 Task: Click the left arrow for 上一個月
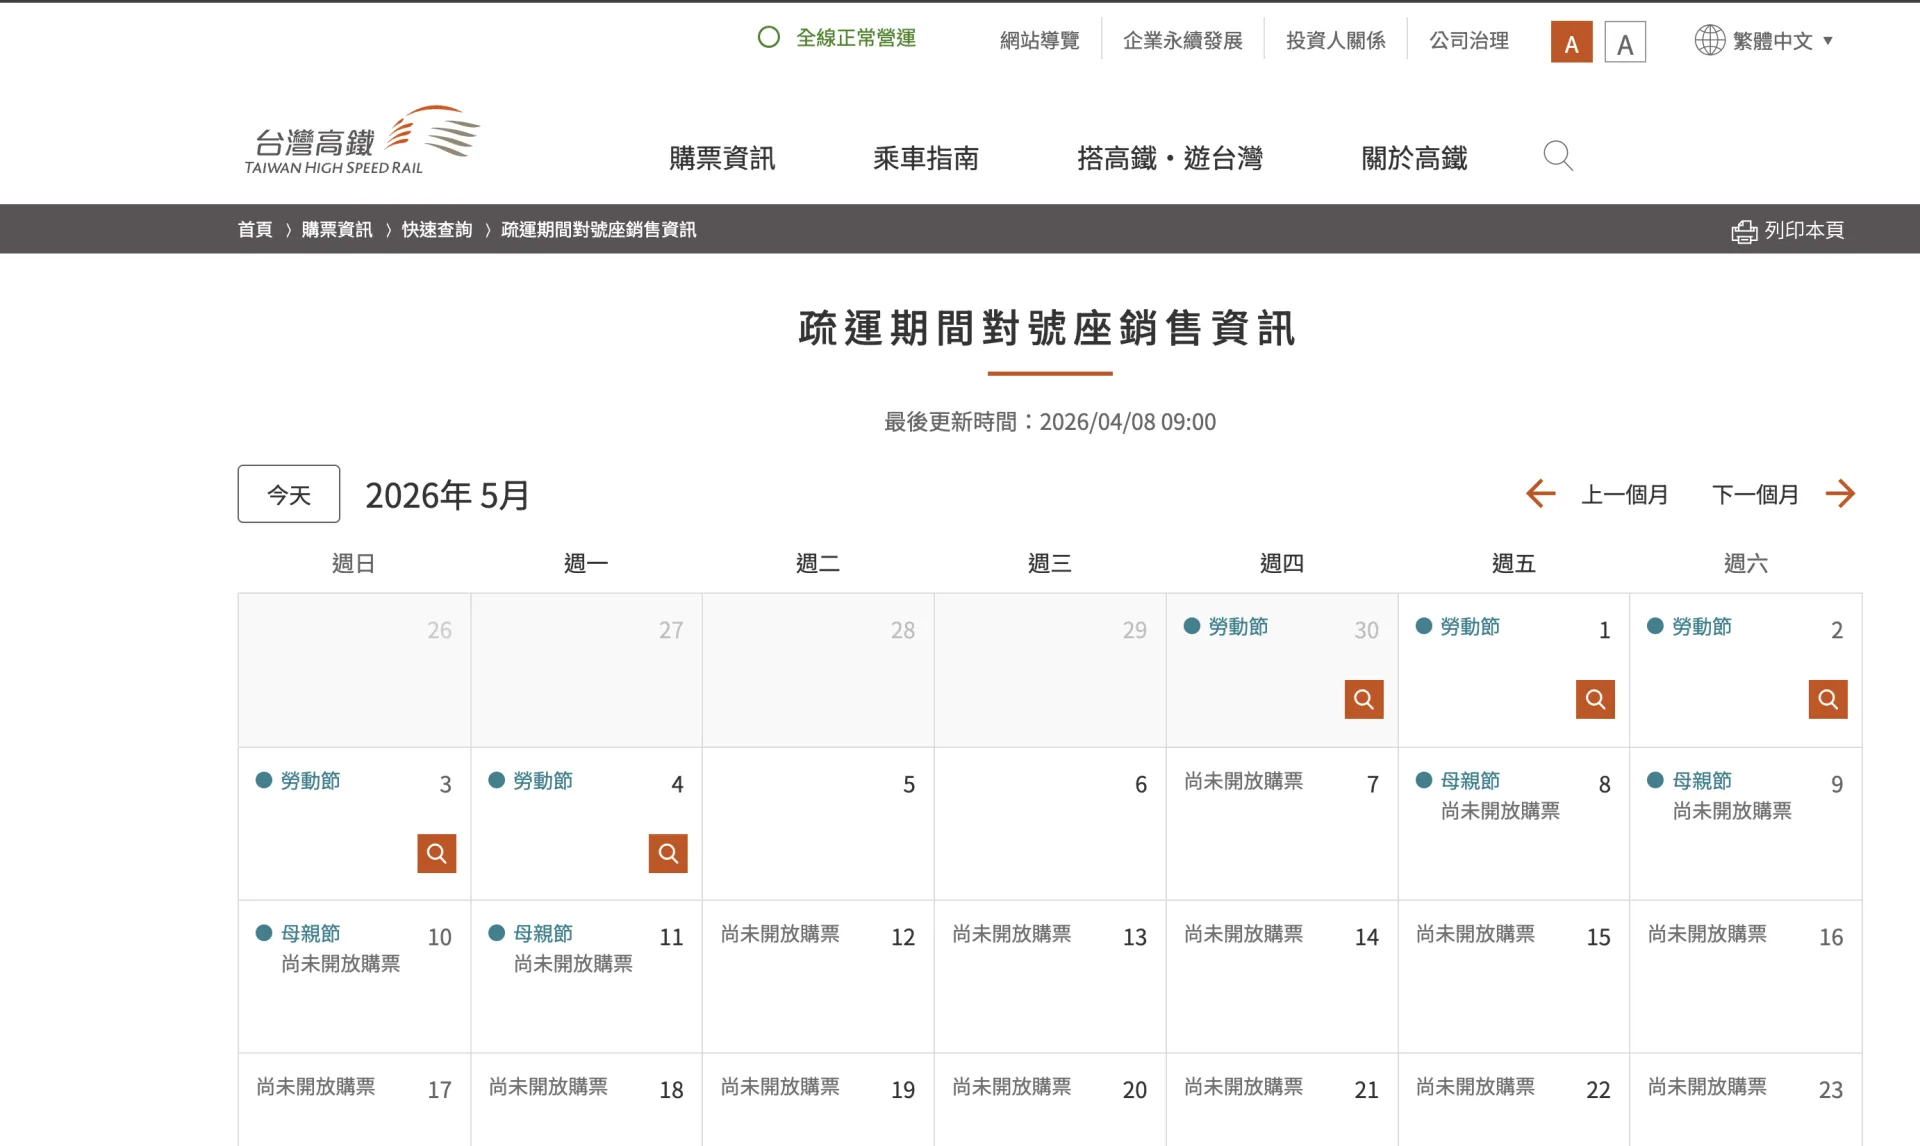[1540, 493]
